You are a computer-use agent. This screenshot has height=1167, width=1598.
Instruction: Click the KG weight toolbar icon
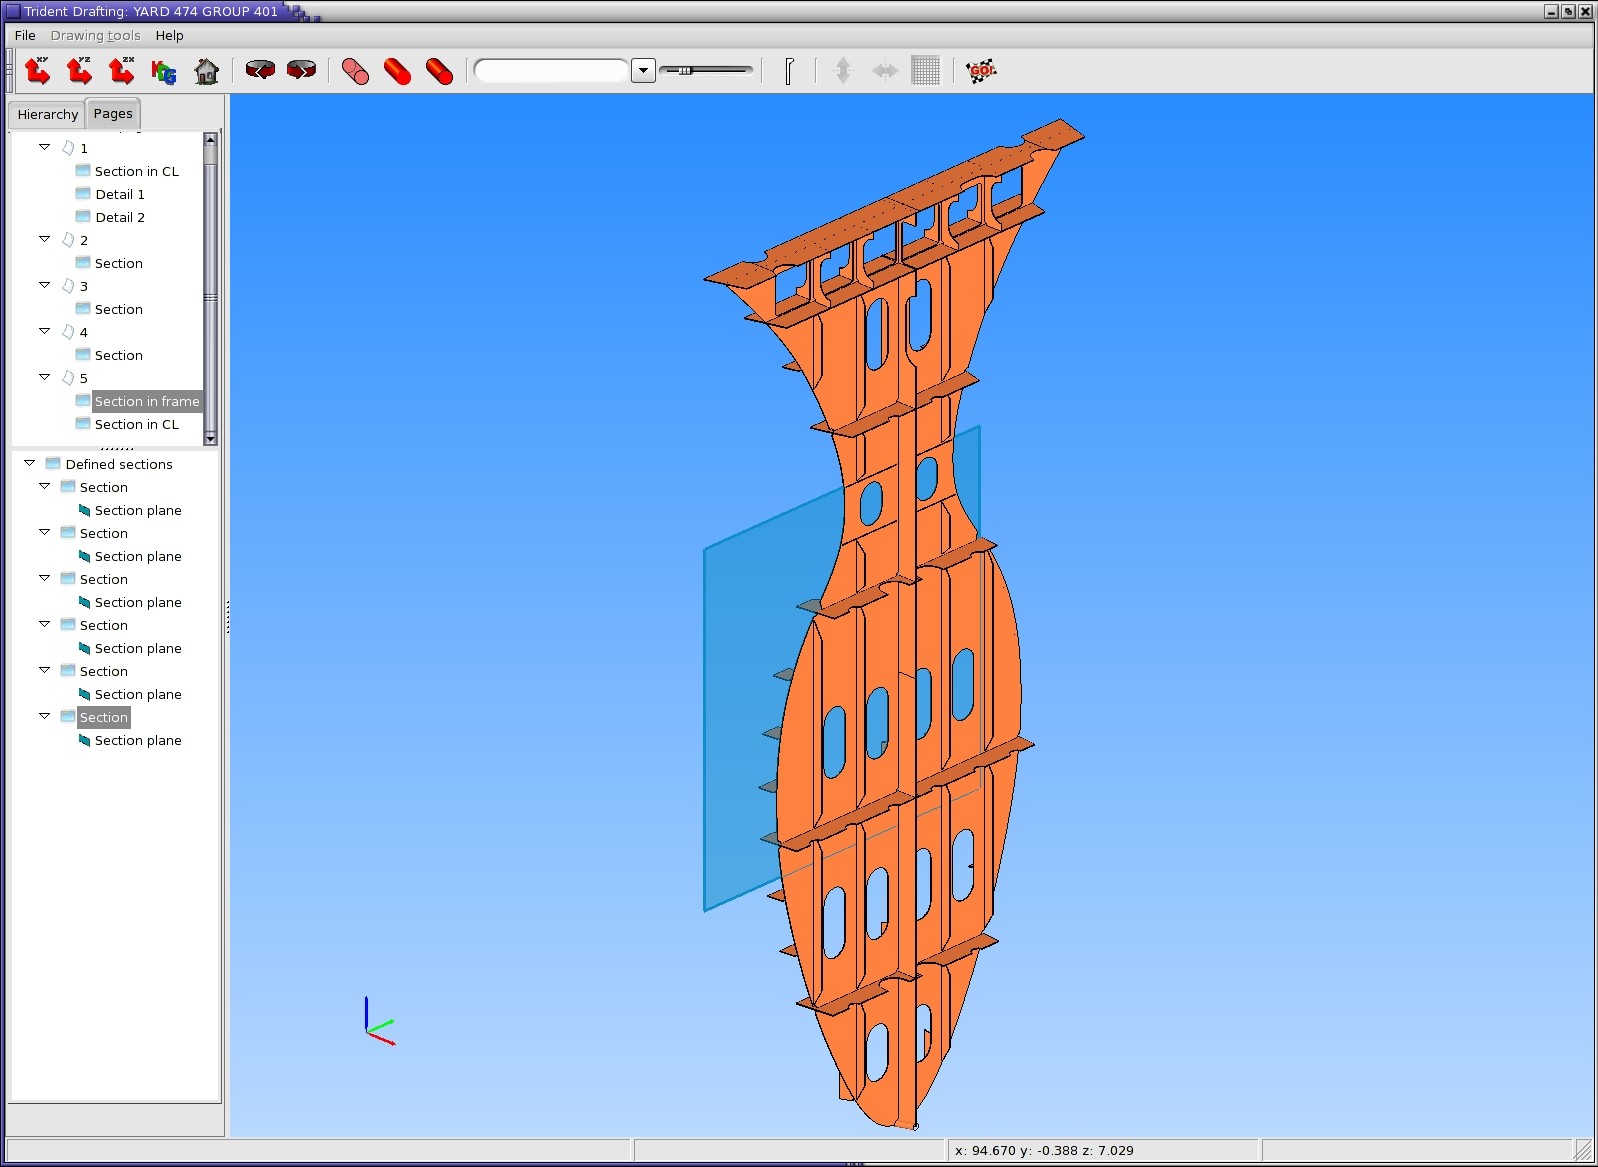164,71
